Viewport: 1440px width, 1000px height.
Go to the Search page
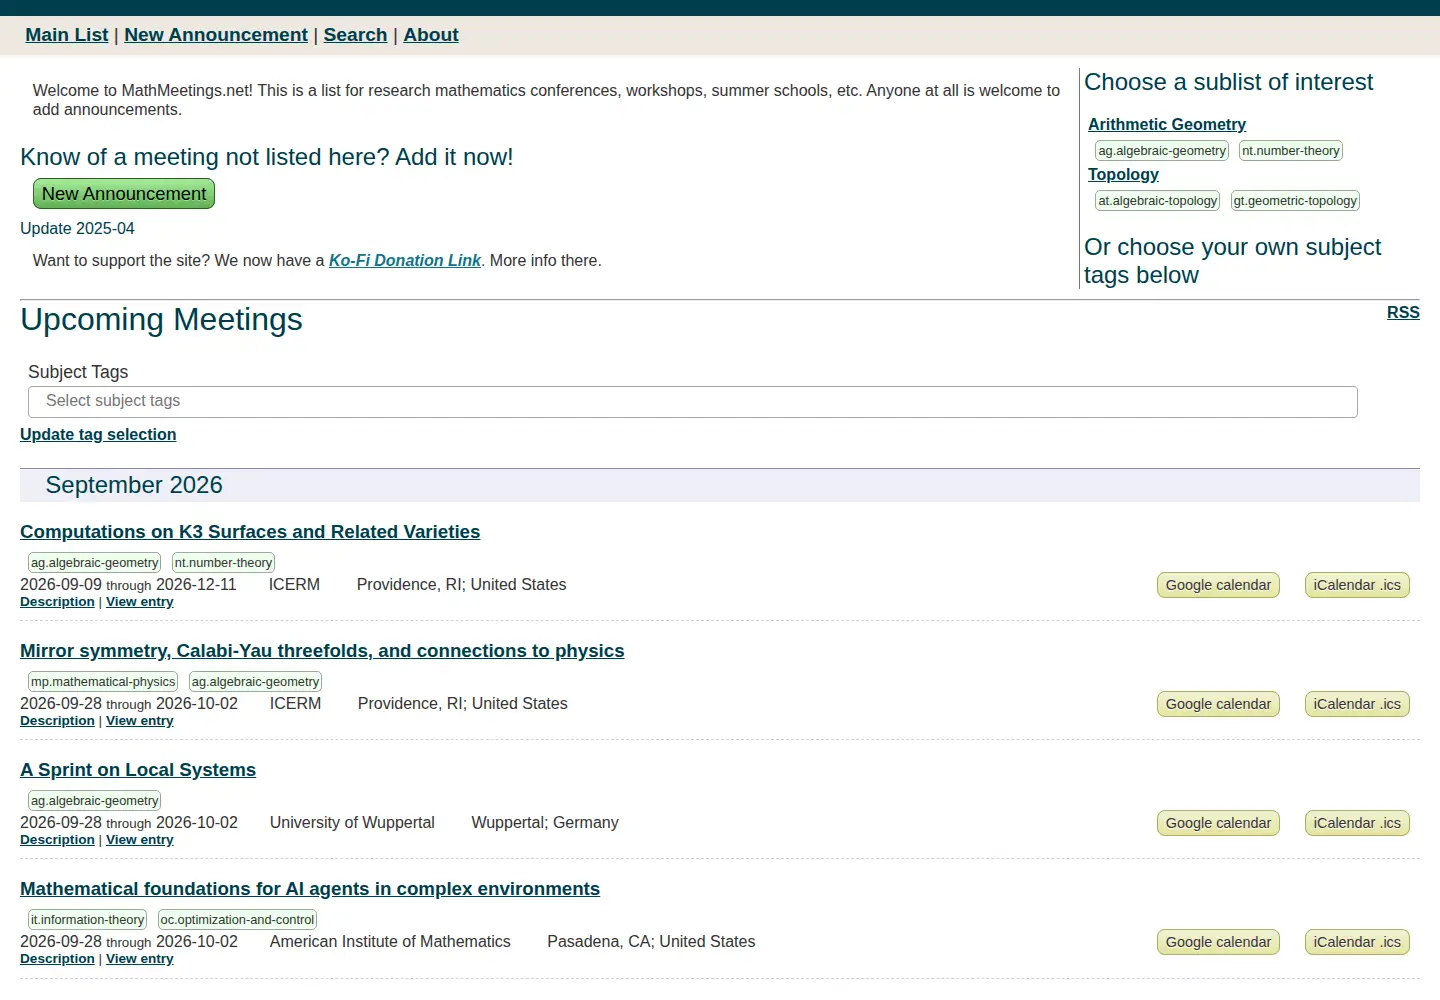click(x=355, y=35)
